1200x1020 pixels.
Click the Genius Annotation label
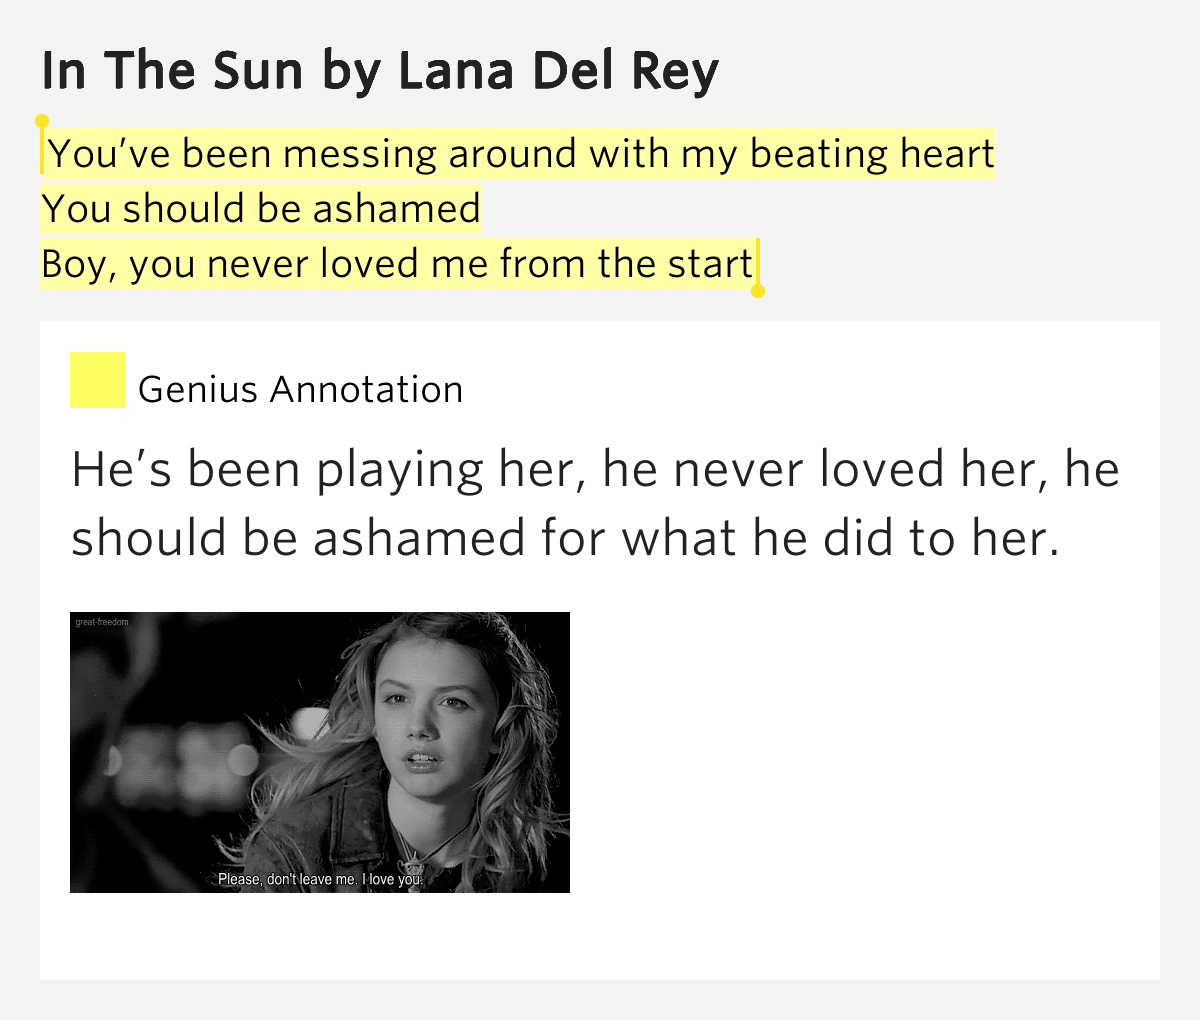(300, 389)
